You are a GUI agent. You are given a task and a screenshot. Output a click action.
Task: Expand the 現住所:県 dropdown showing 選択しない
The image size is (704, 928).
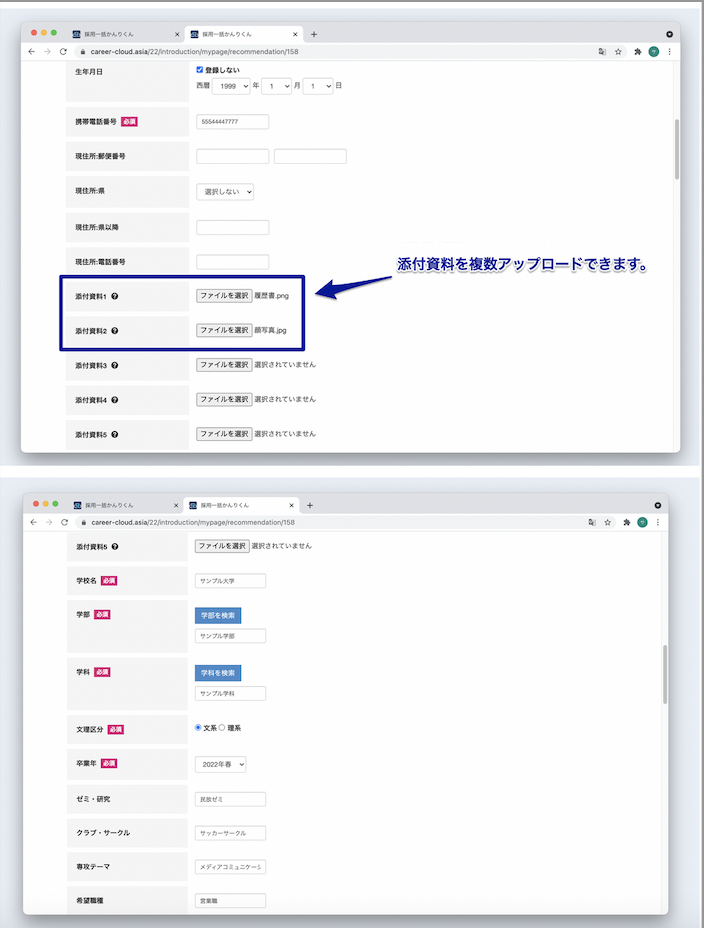point(225,191)
